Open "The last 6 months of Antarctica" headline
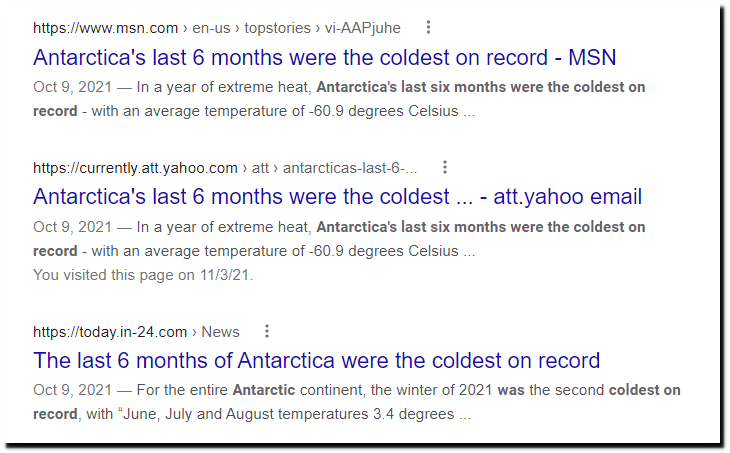730x453 pixels. [317, 360]
